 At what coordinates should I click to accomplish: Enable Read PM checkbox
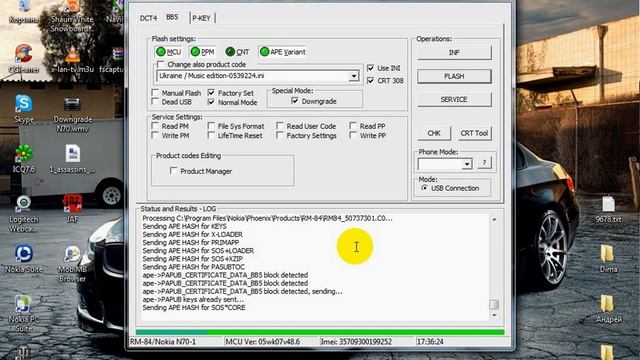(x=155, y=126)
